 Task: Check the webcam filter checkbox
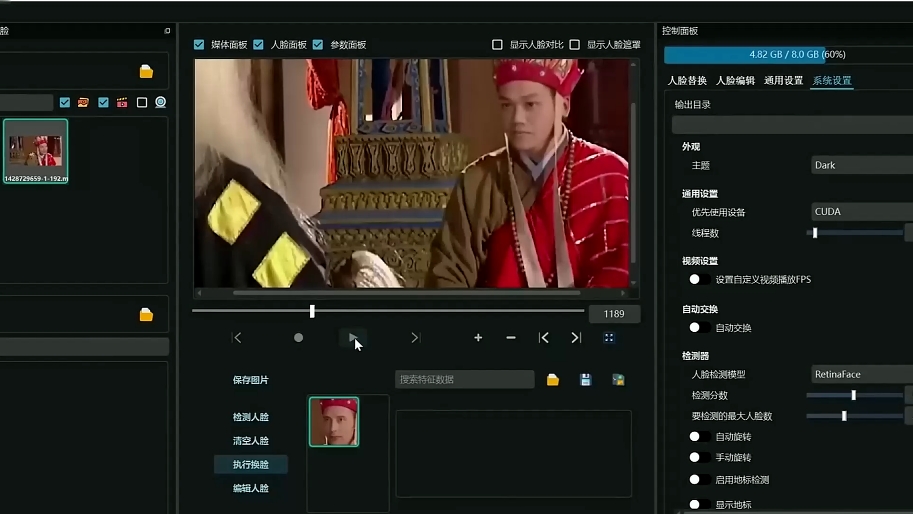point(141,102)
